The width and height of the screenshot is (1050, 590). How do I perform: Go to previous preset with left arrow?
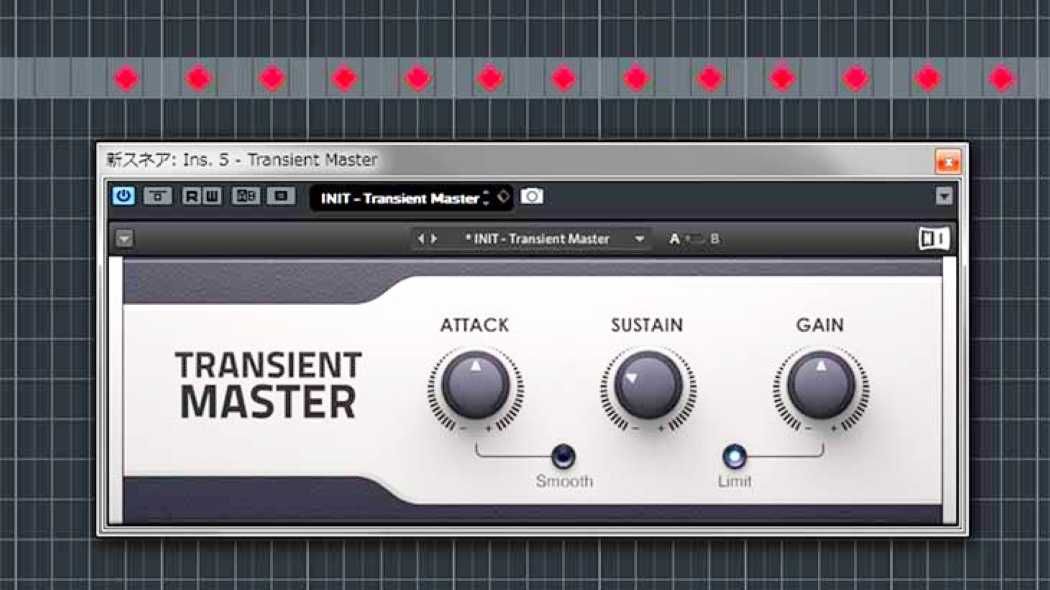(x=421, y=238)
